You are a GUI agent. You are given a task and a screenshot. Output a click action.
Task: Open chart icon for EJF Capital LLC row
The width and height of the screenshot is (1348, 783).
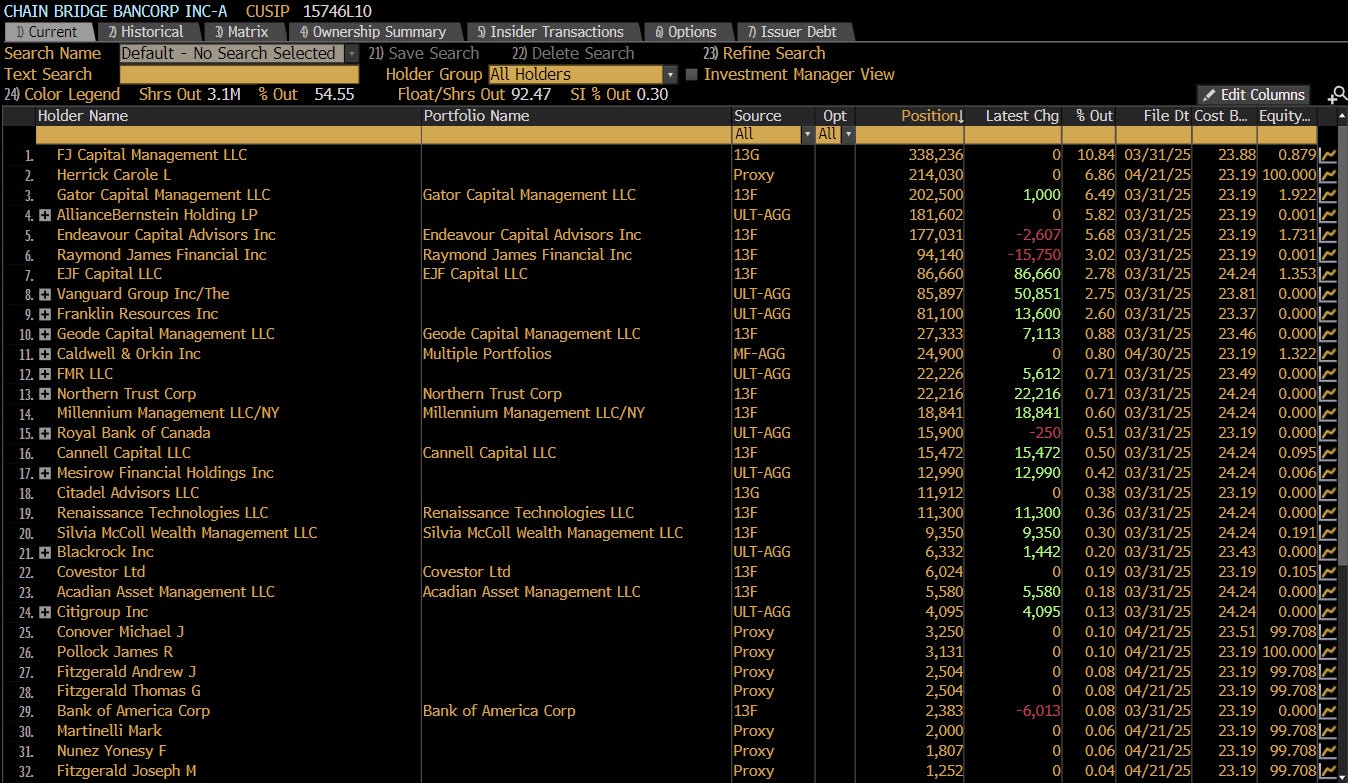click(1328, 274)
